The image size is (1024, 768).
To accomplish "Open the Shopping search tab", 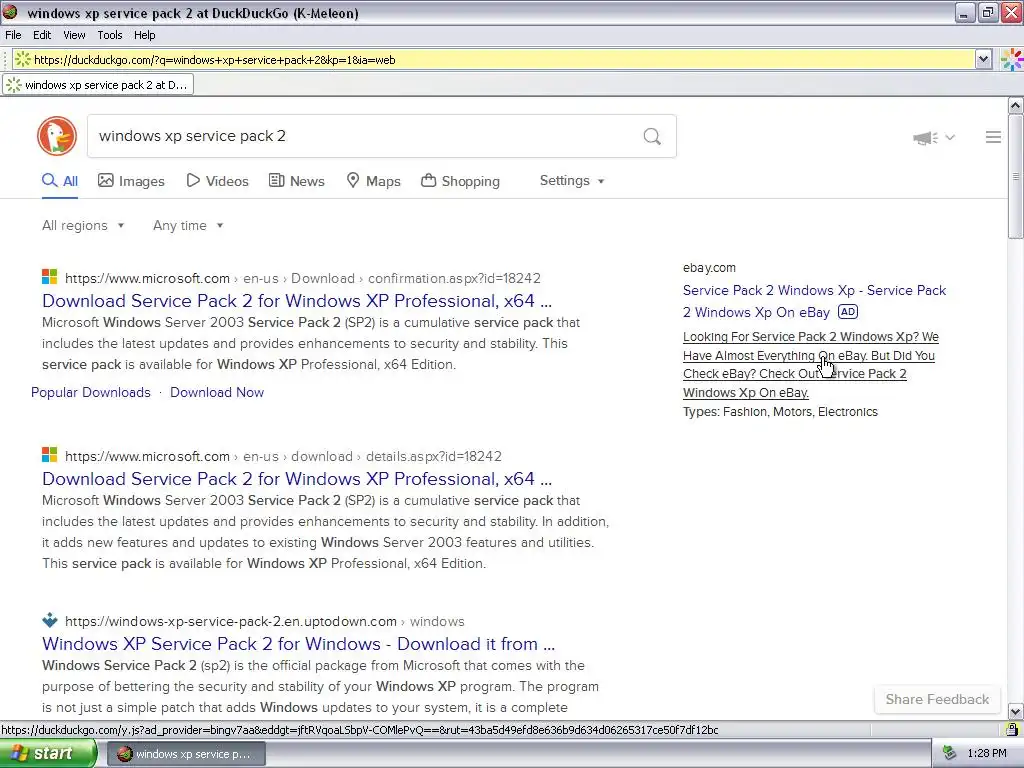I will tap(460, 181).
